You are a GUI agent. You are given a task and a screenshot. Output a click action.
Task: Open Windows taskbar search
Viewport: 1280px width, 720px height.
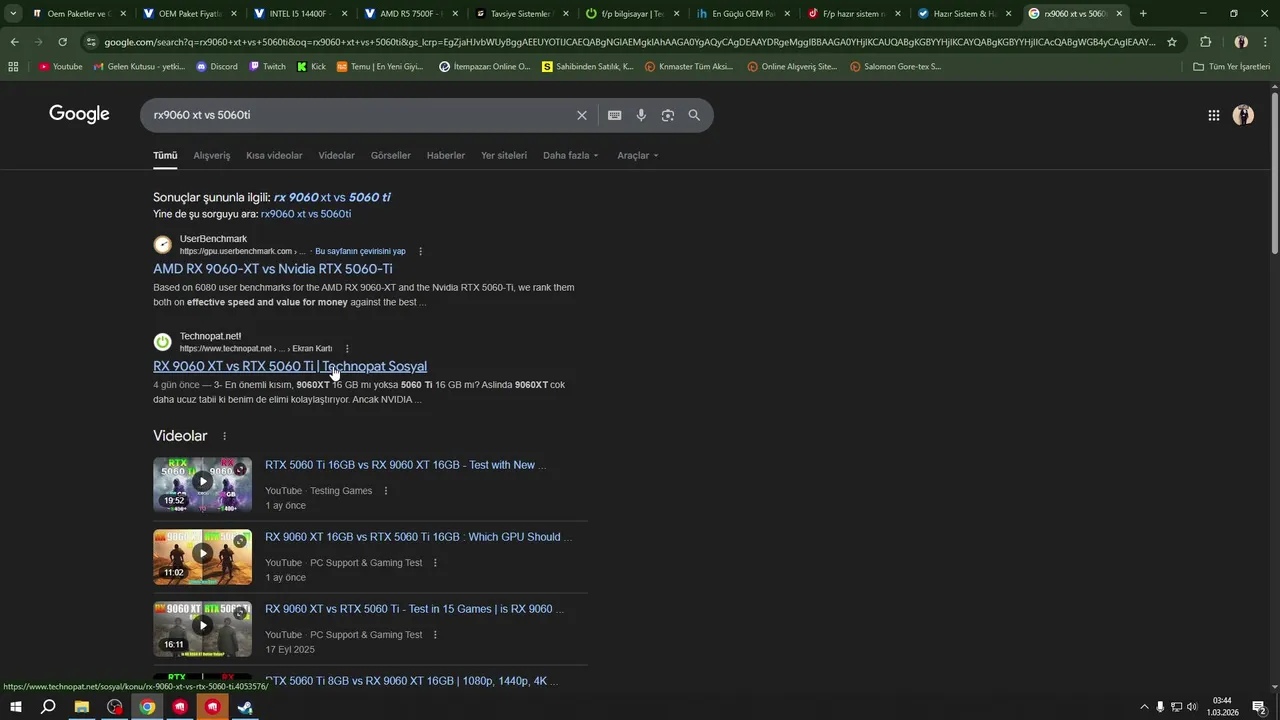48,707
